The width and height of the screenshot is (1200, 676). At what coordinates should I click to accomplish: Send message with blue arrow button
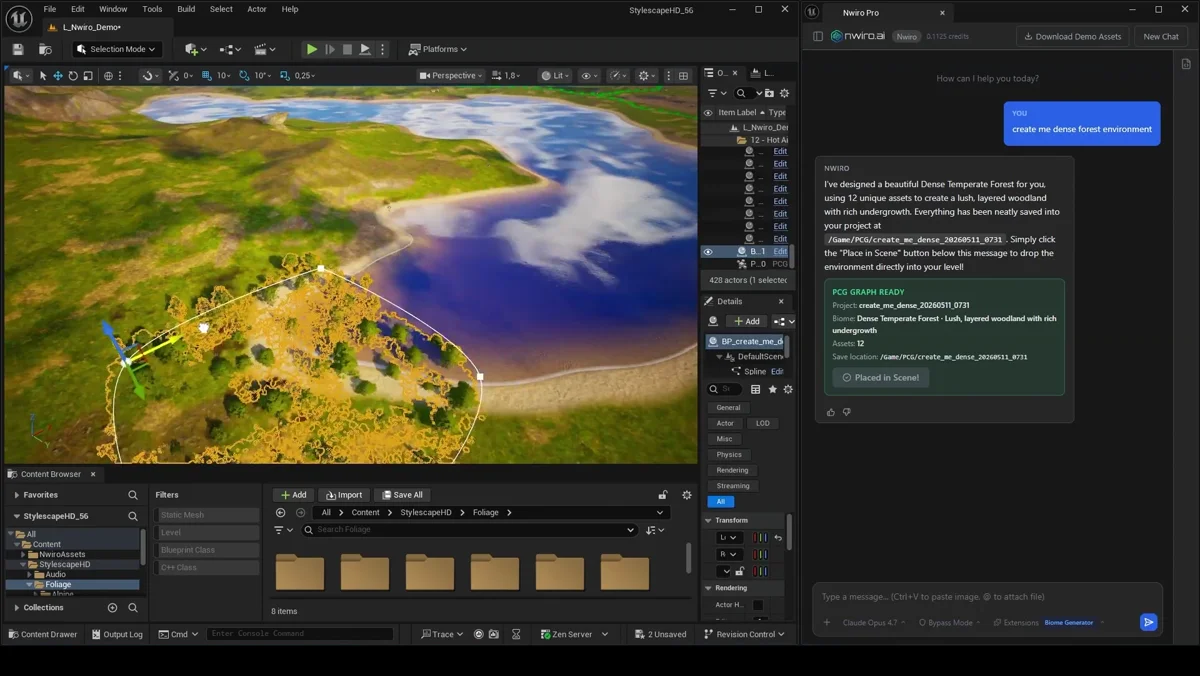coord(1148,622)
